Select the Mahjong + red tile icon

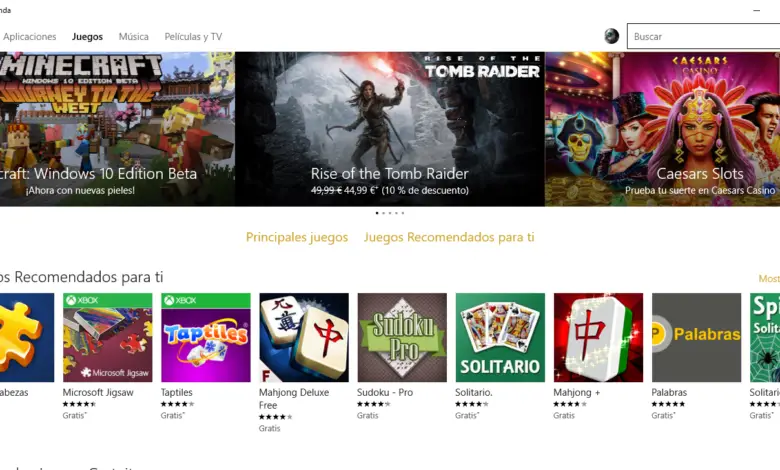[x=598, y=338]
